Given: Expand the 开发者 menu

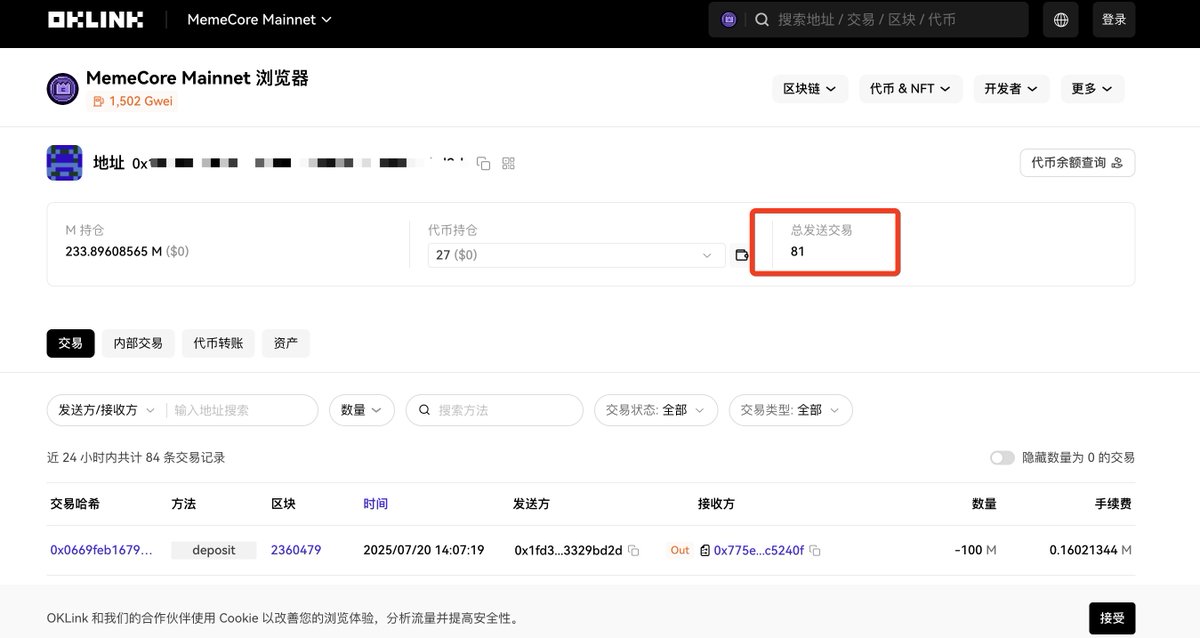Looking at the screenshot, I should coord(1012,89).
